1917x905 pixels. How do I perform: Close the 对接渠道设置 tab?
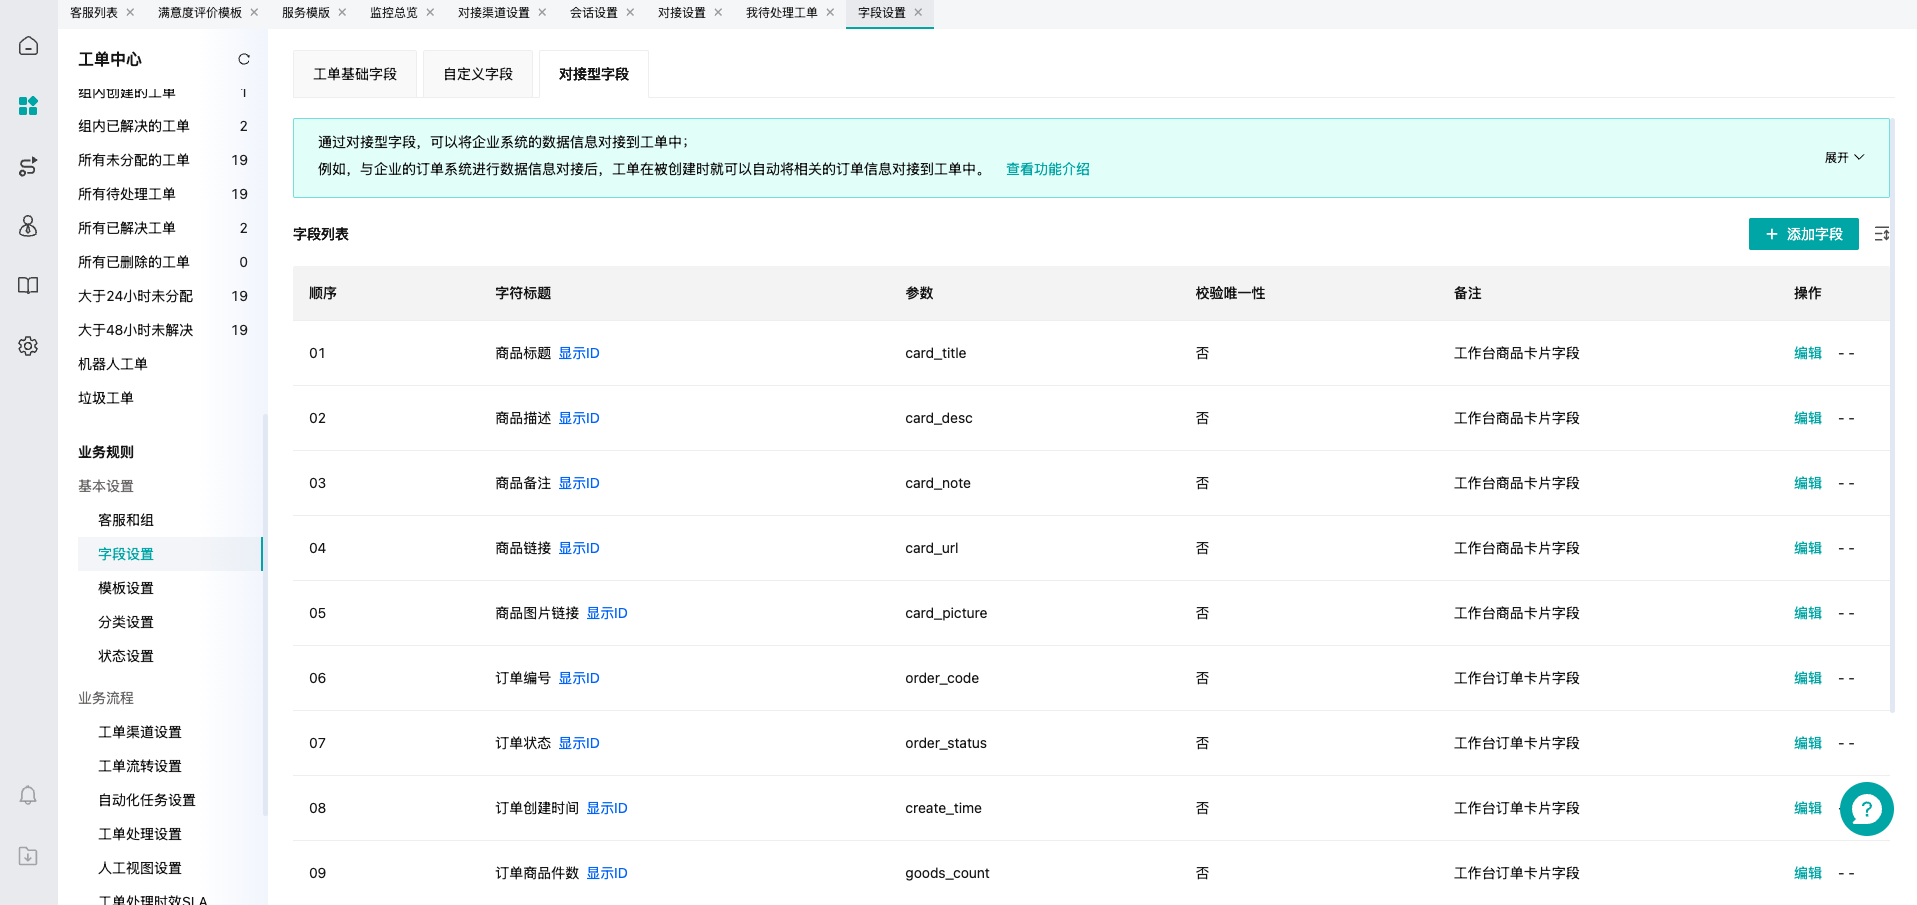(x=542, y=12)
